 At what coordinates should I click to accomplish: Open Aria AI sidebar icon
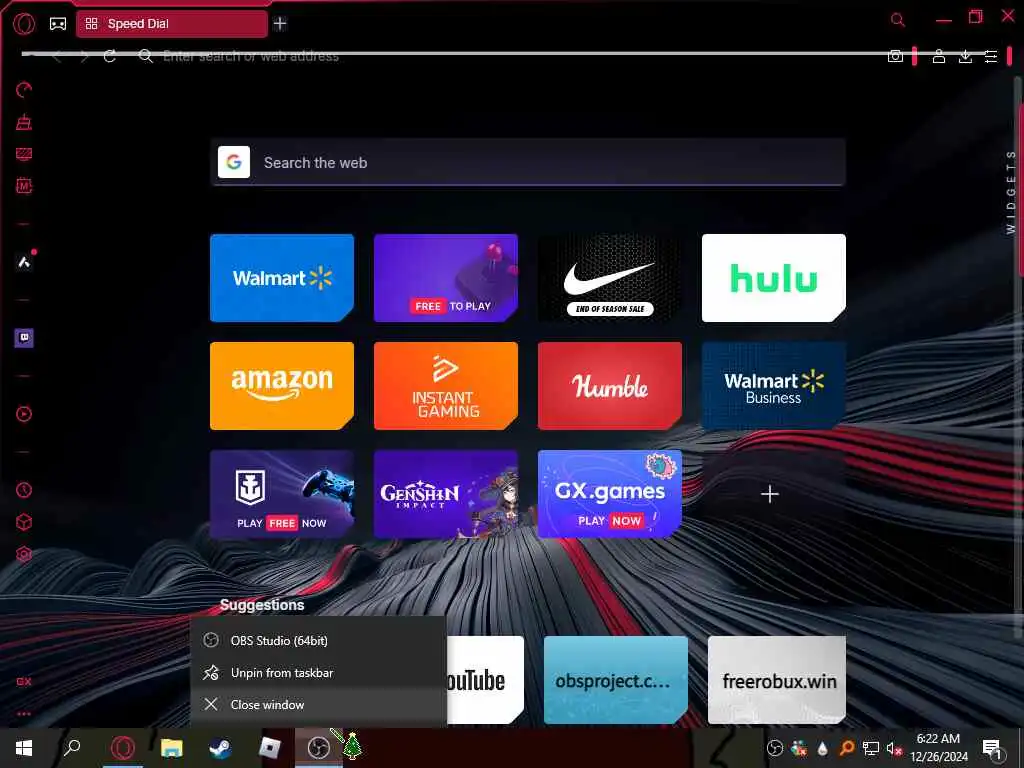click(x=24, y=262)
